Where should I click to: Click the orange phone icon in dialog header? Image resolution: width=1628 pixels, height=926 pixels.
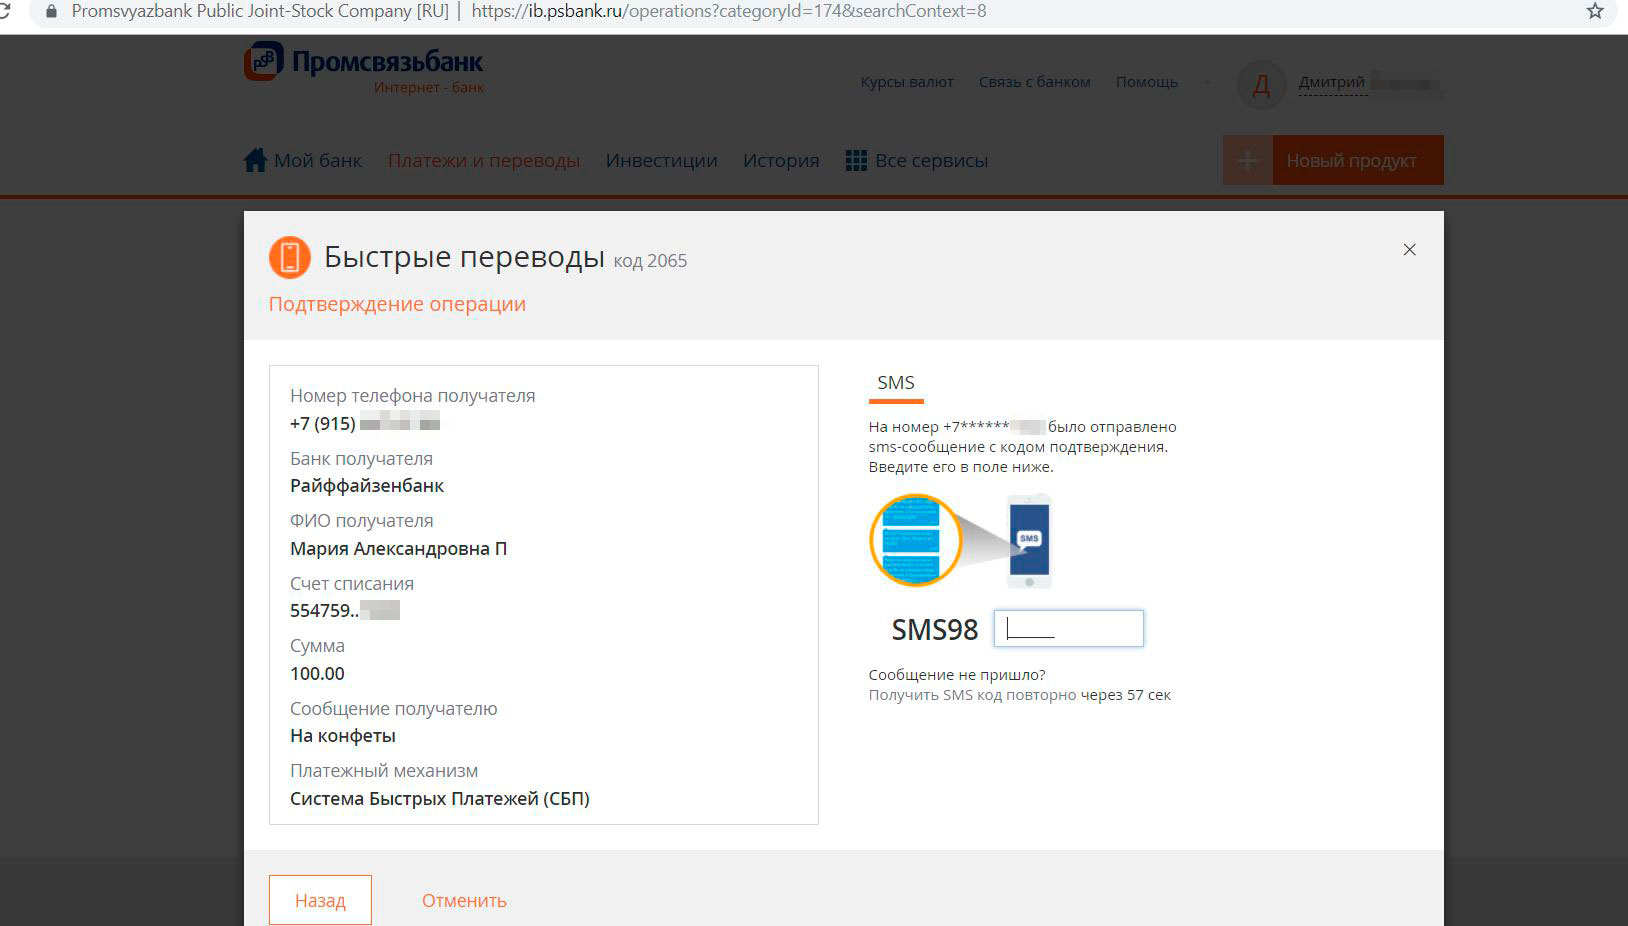pyautogui.click(x=290, y=257)
